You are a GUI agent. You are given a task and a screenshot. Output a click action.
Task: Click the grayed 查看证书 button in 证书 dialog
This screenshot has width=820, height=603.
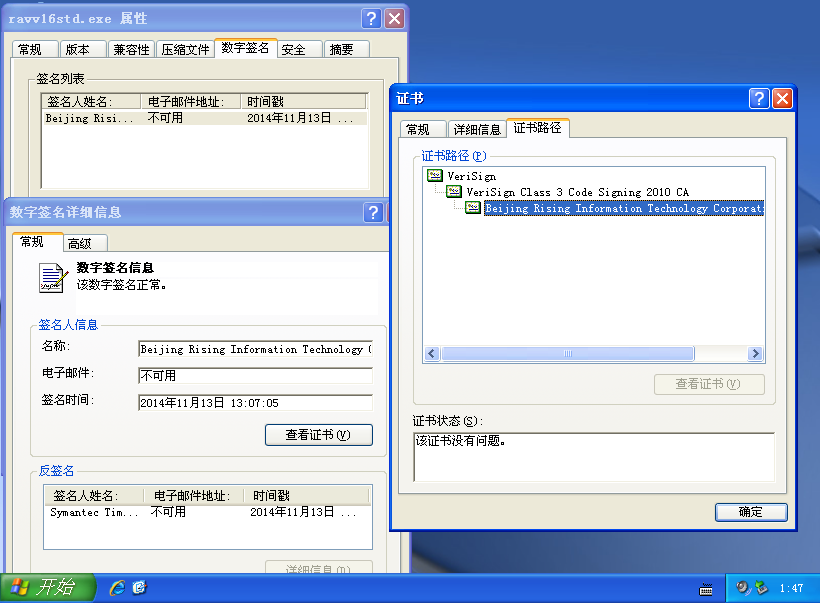coord(709,384)
